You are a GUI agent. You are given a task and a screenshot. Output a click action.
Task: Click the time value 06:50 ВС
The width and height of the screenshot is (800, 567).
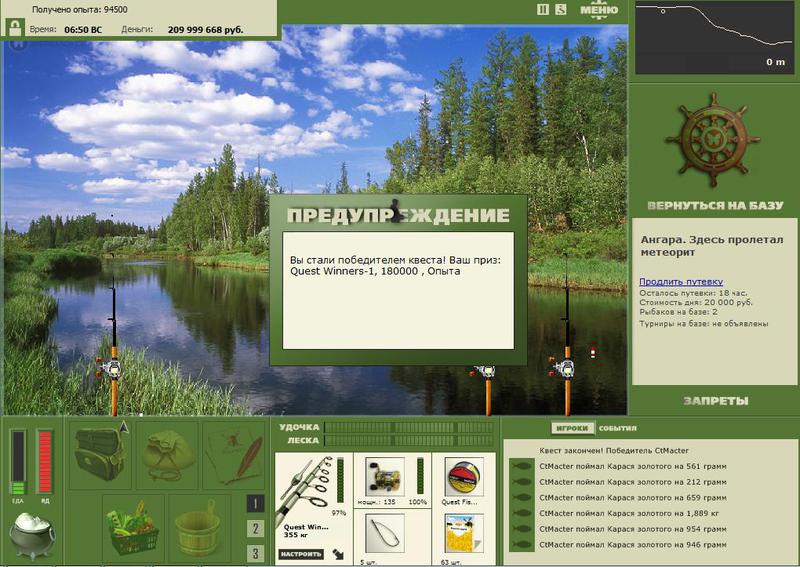pyautogui.click(x=83, y=30)
